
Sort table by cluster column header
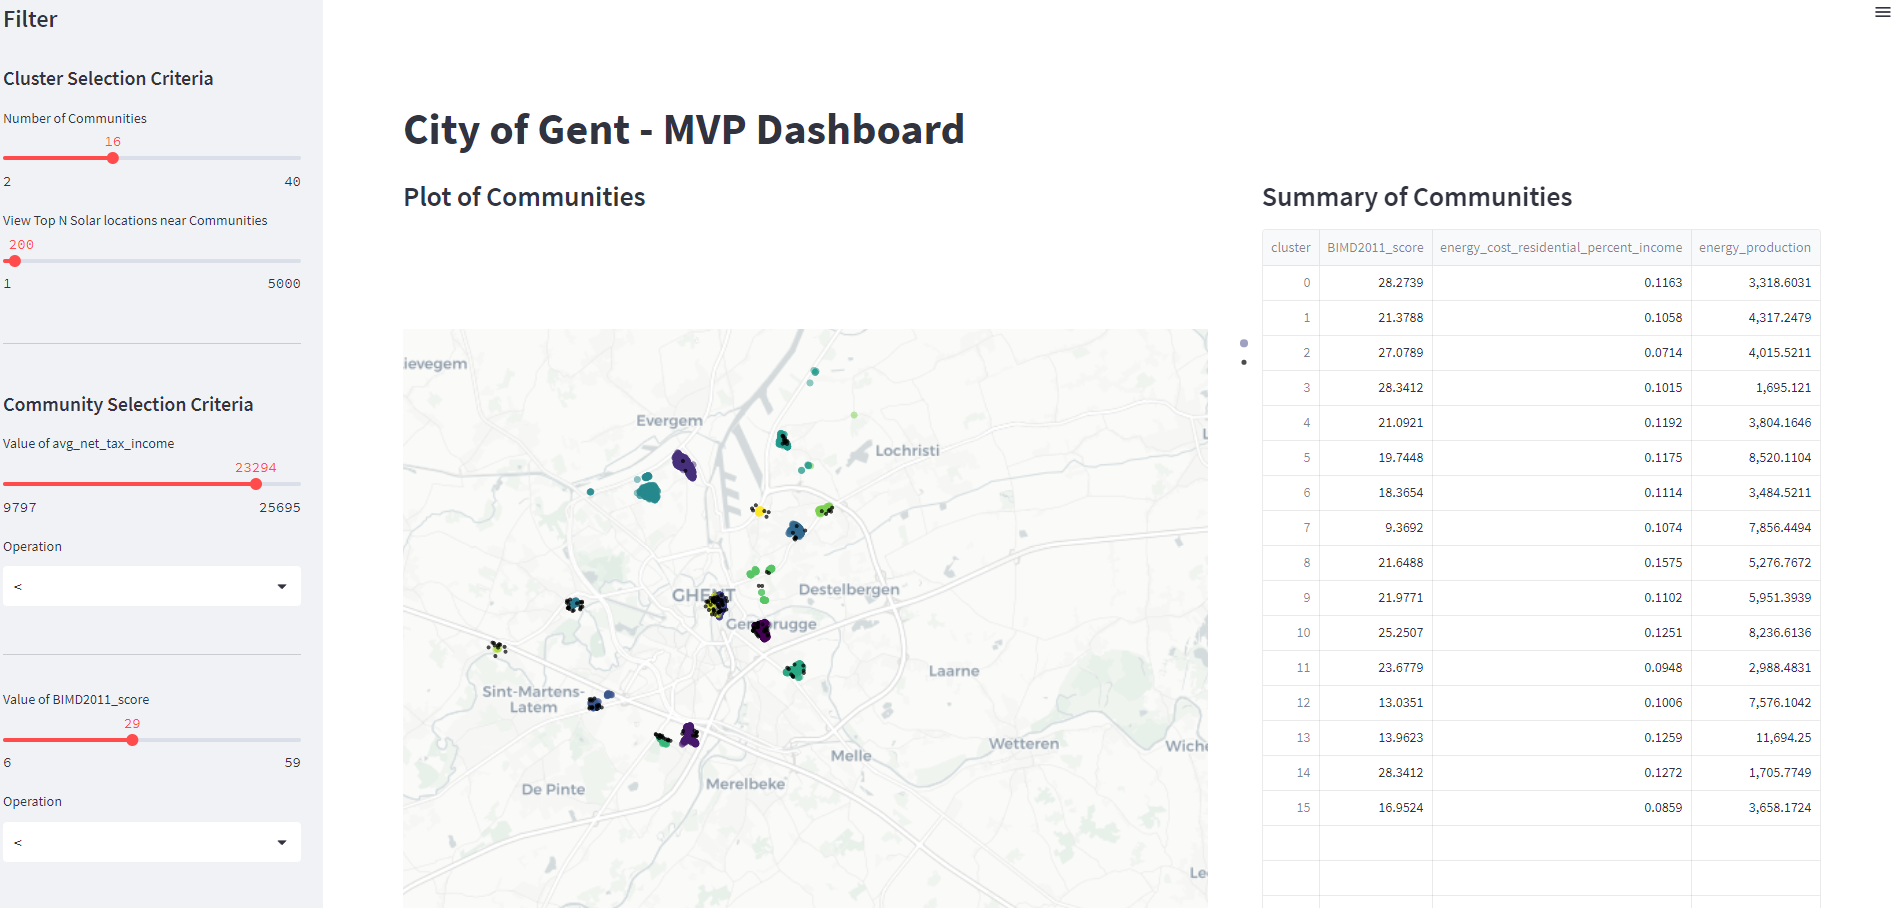coord(1290,248)
